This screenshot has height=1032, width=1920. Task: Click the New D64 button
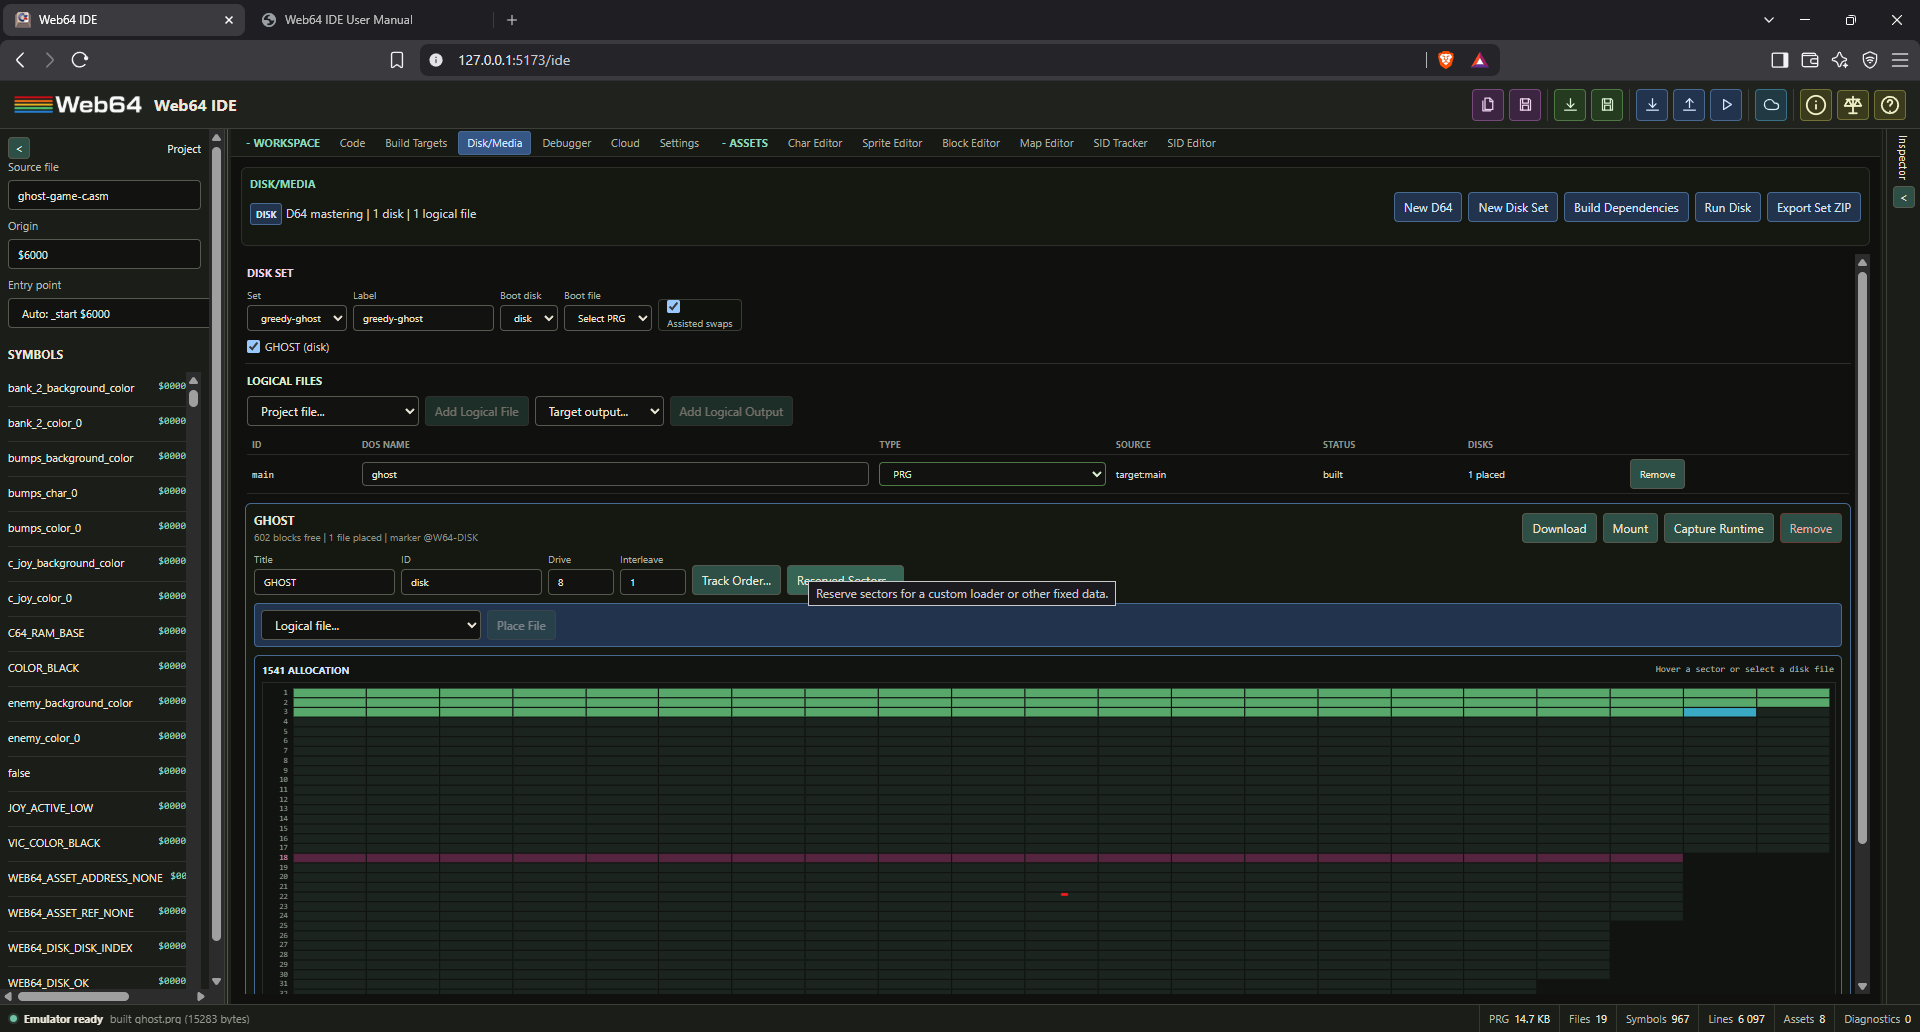click(x=1428, y=208)
